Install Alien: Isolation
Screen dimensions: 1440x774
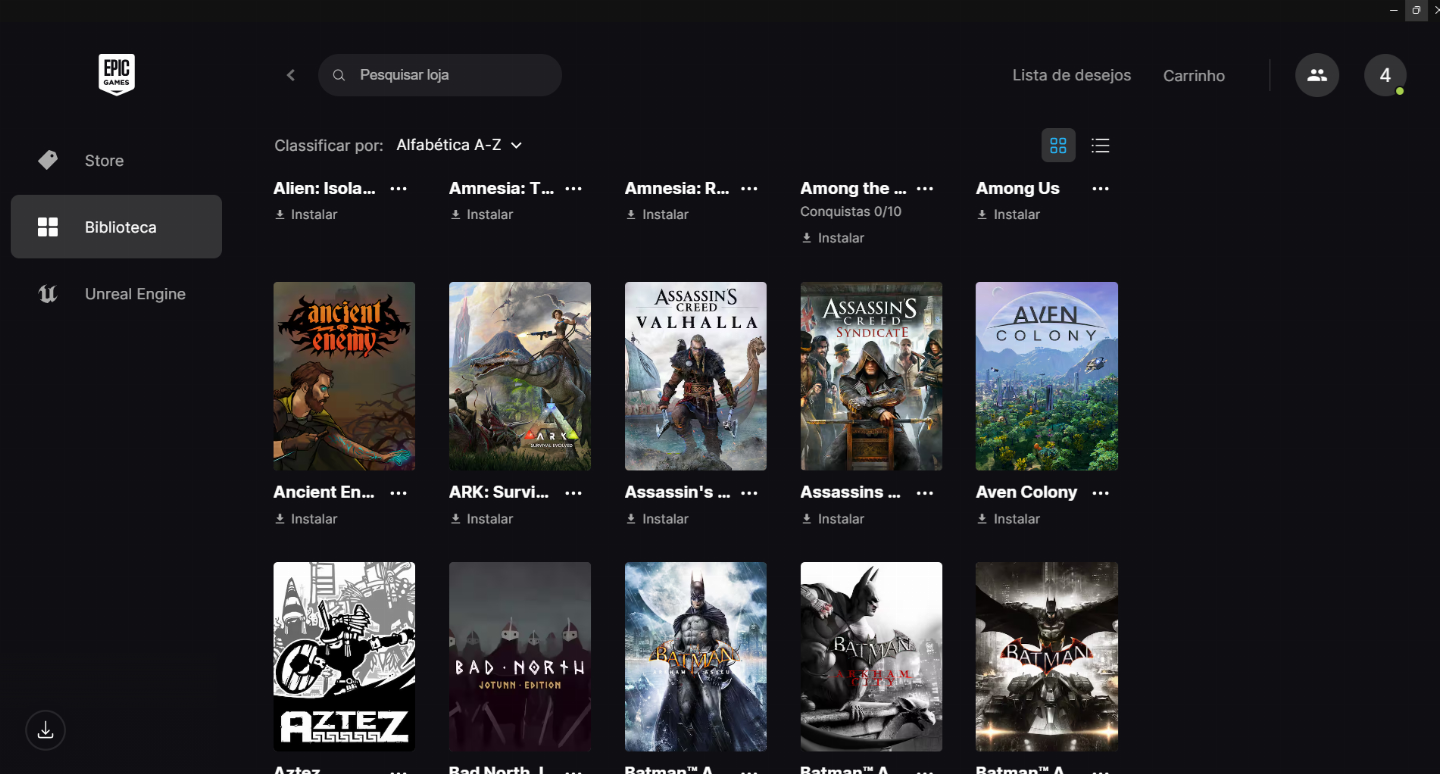(306, 214)
